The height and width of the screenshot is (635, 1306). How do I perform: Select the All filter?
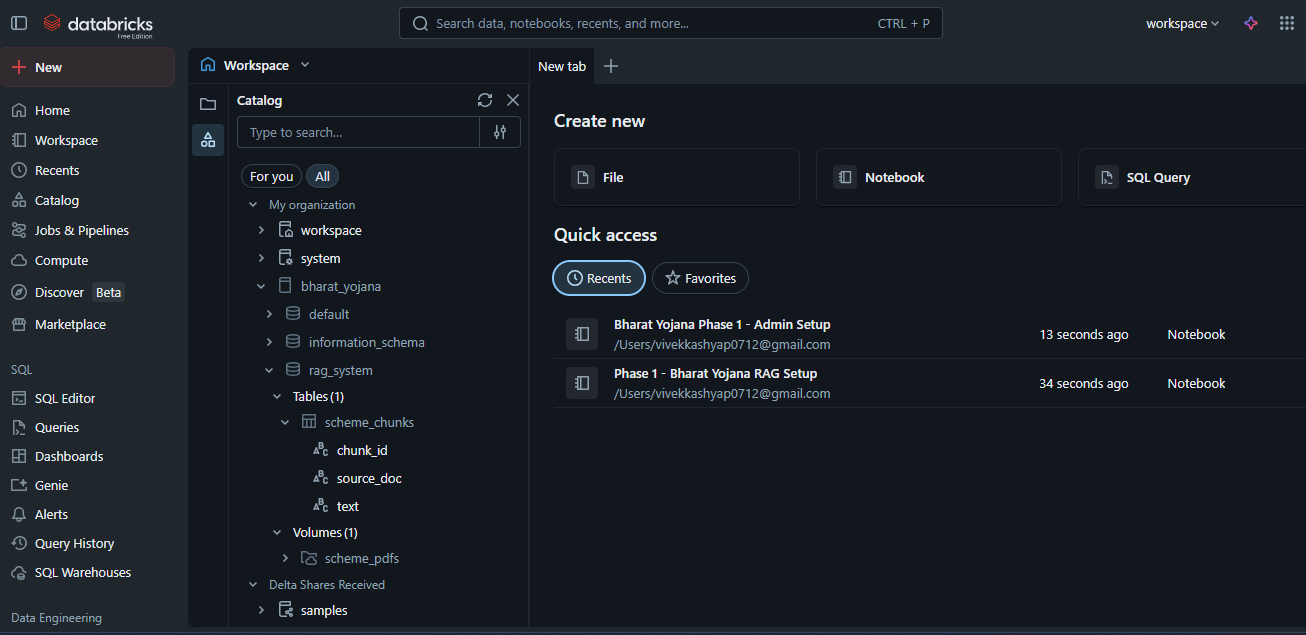[322, 176]
